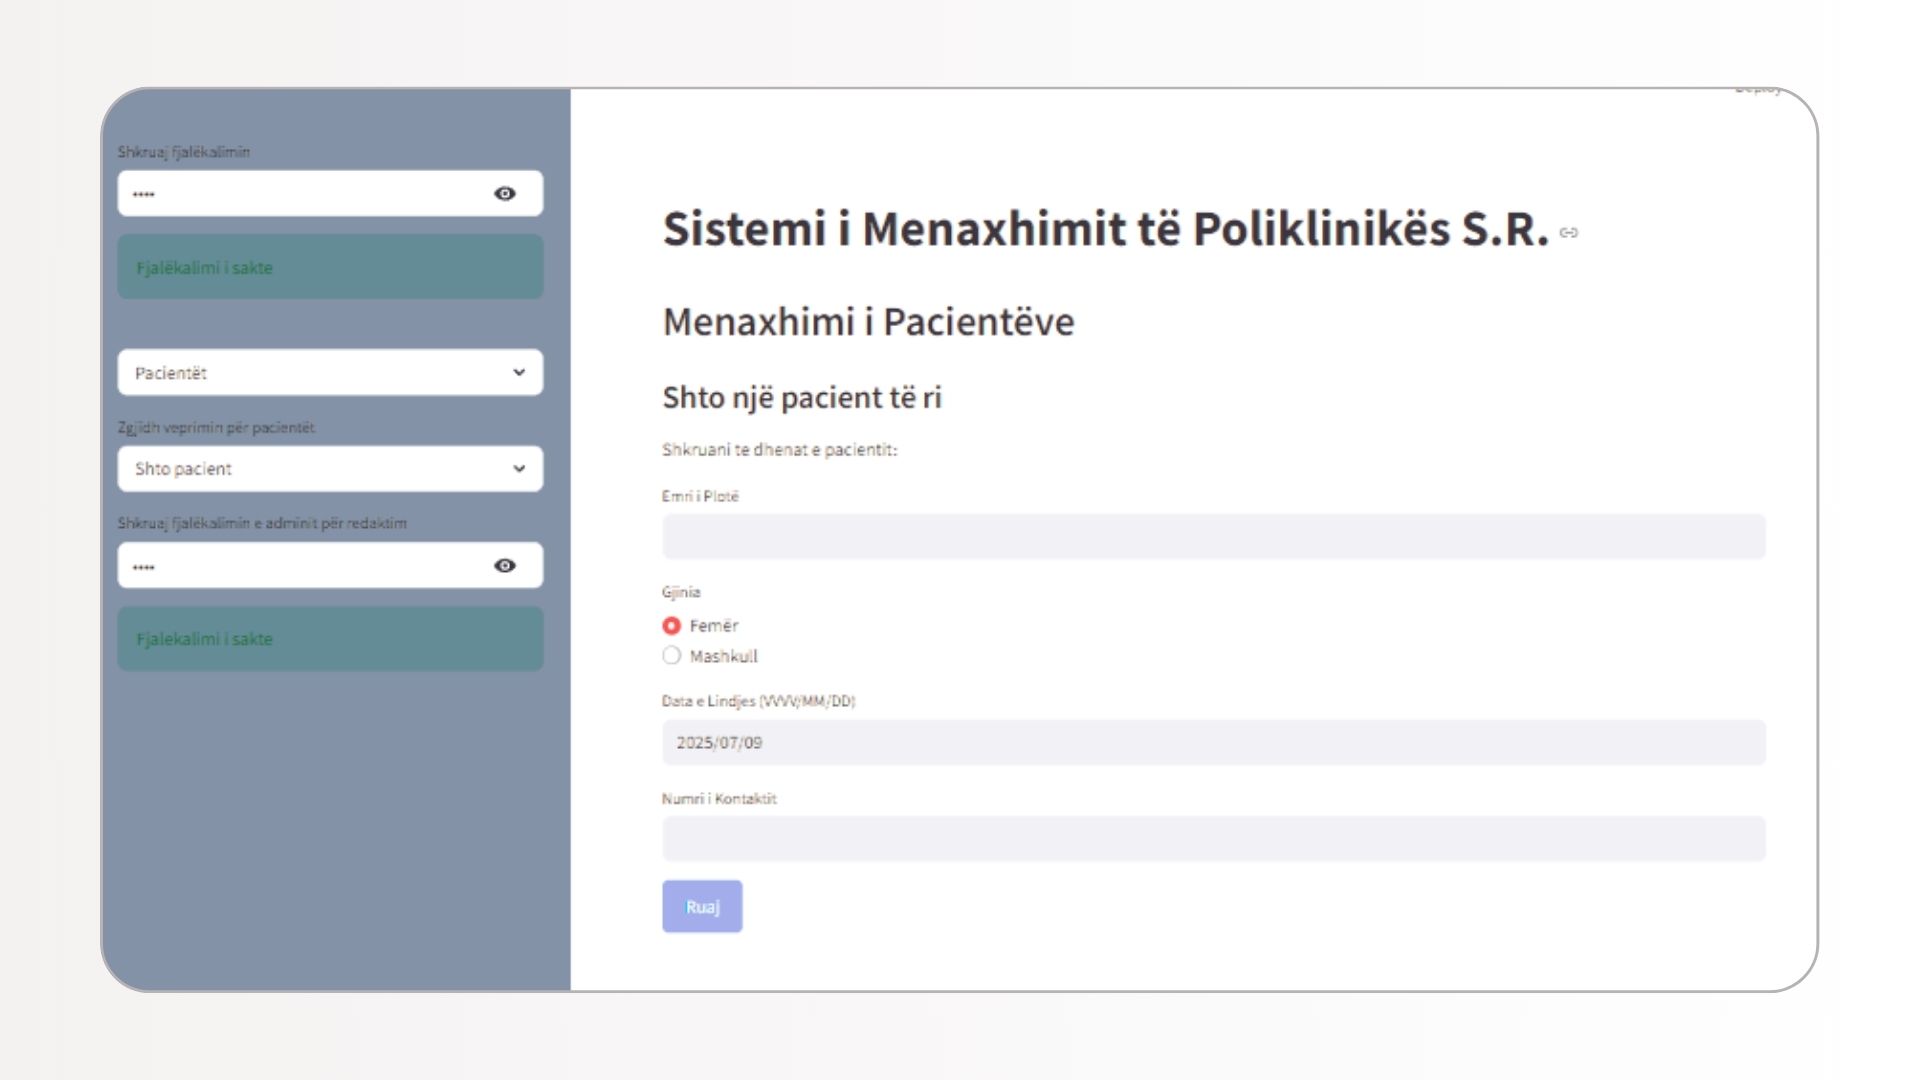Click the Menaxhimi i Pacientëve heading
Image resolution: width=1920 pixels, height=1080 pixels.
[x=868, y=322]
